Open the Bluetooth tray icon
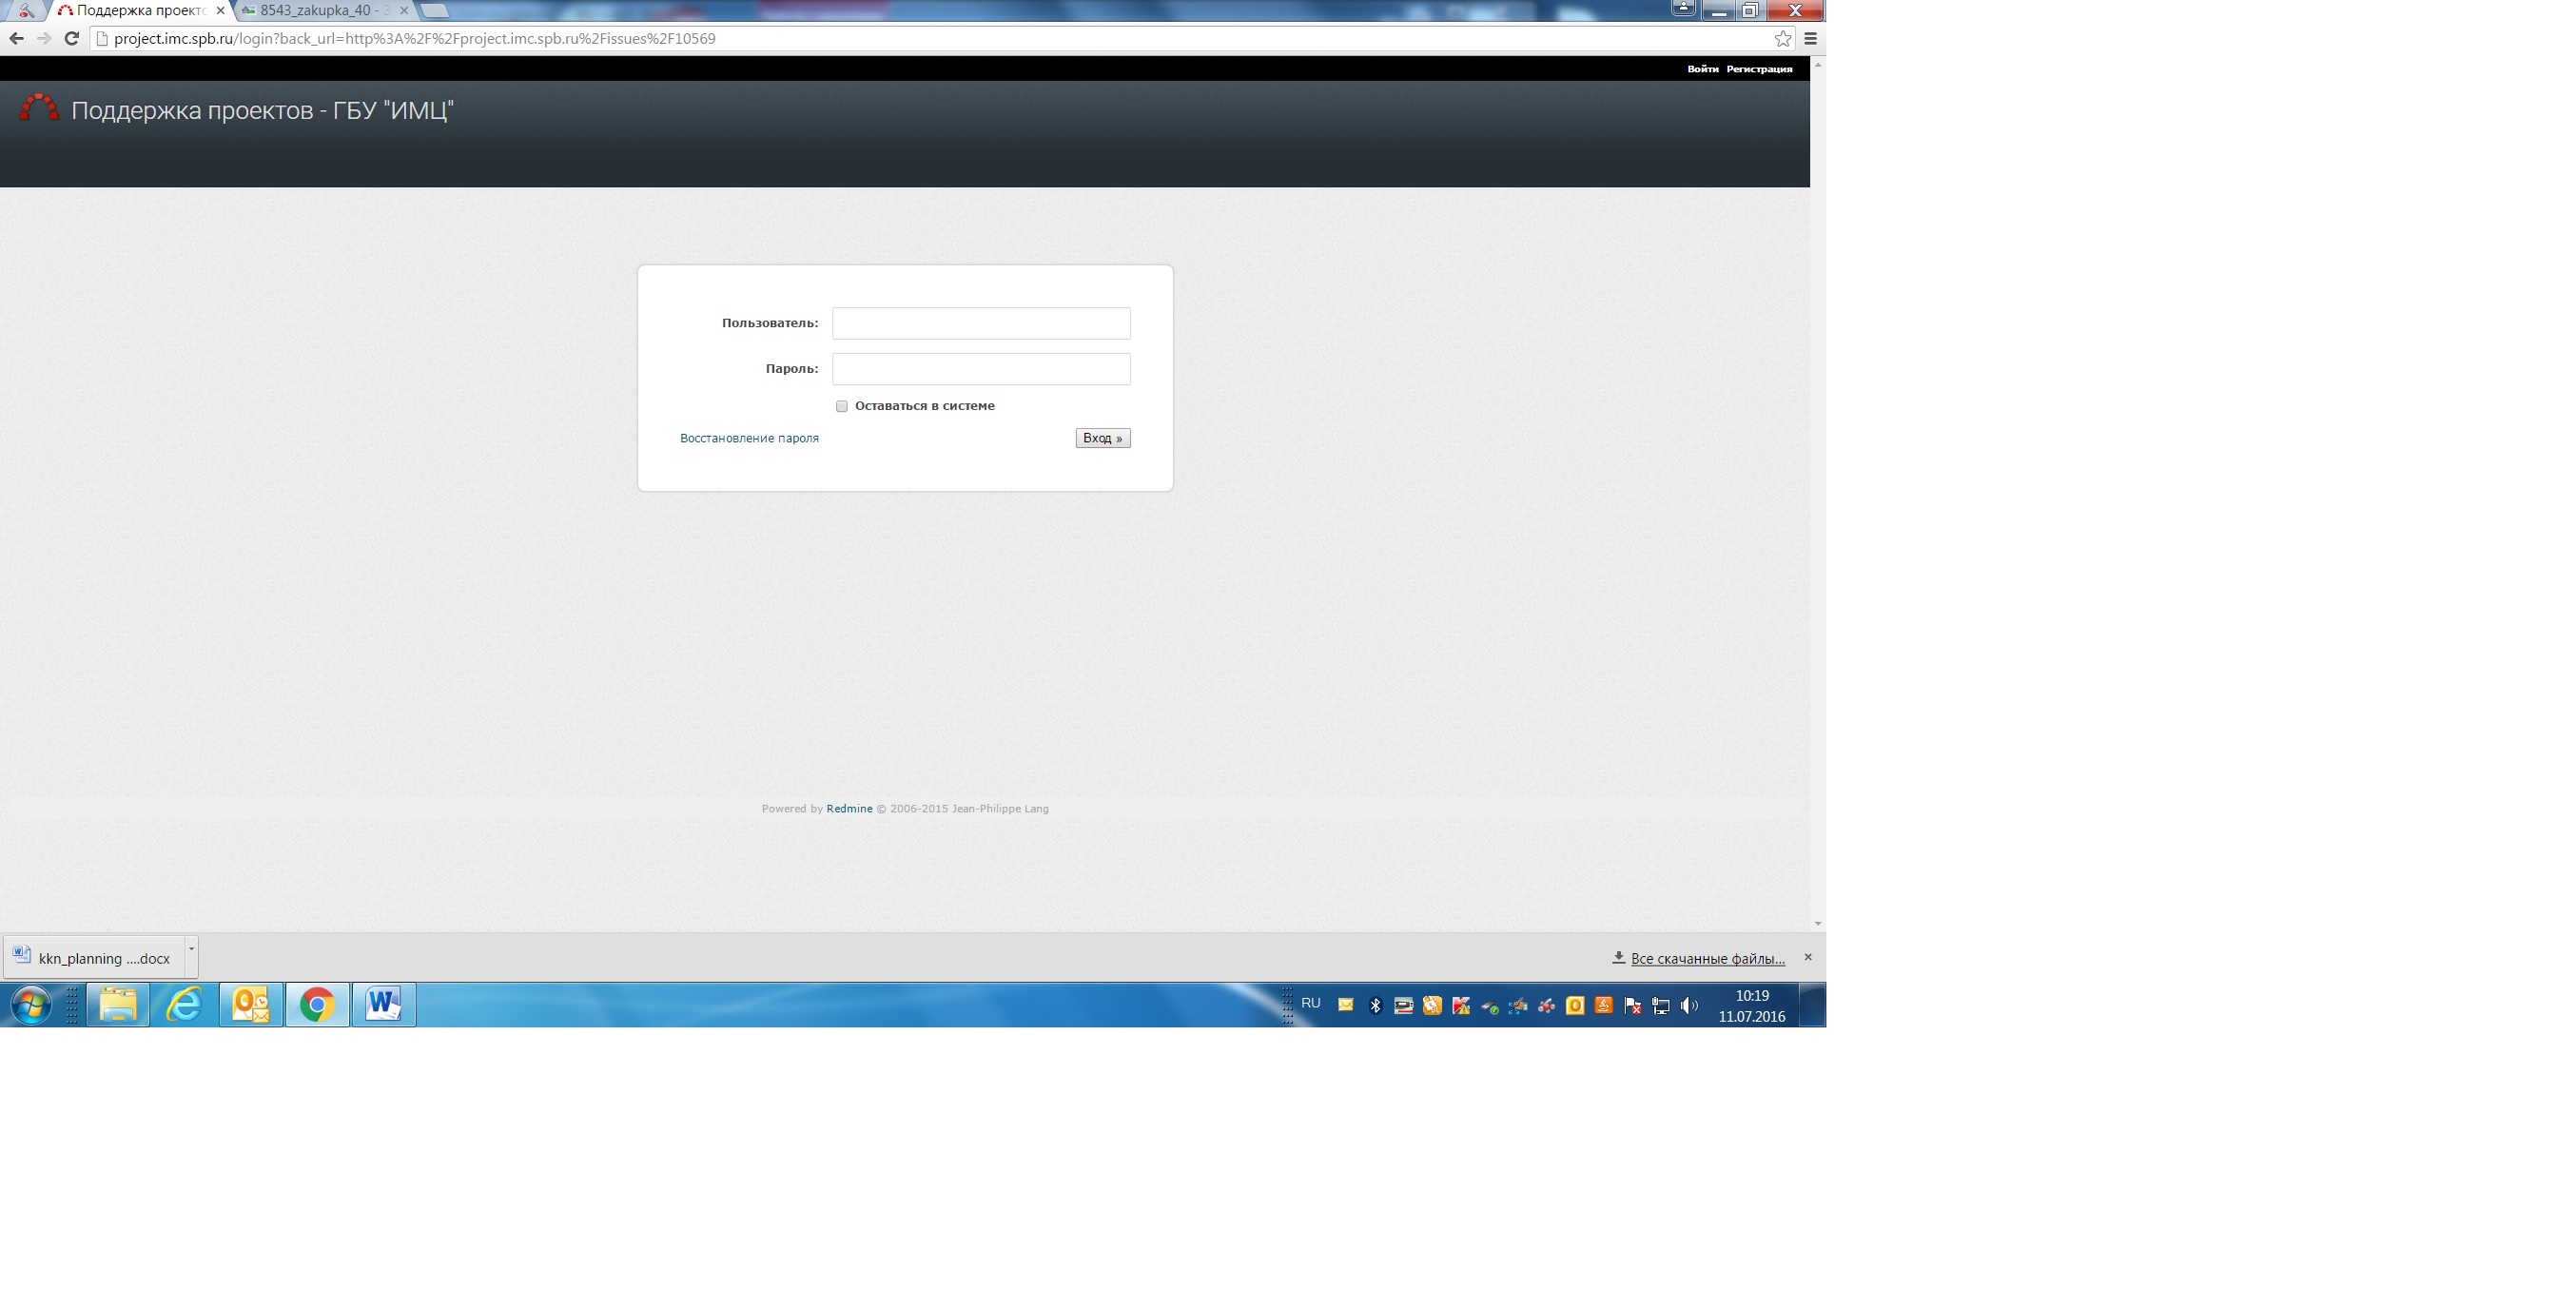Viewport: 2576px width, 1309px height. pyautogui.click(x=1375, y=1006)
